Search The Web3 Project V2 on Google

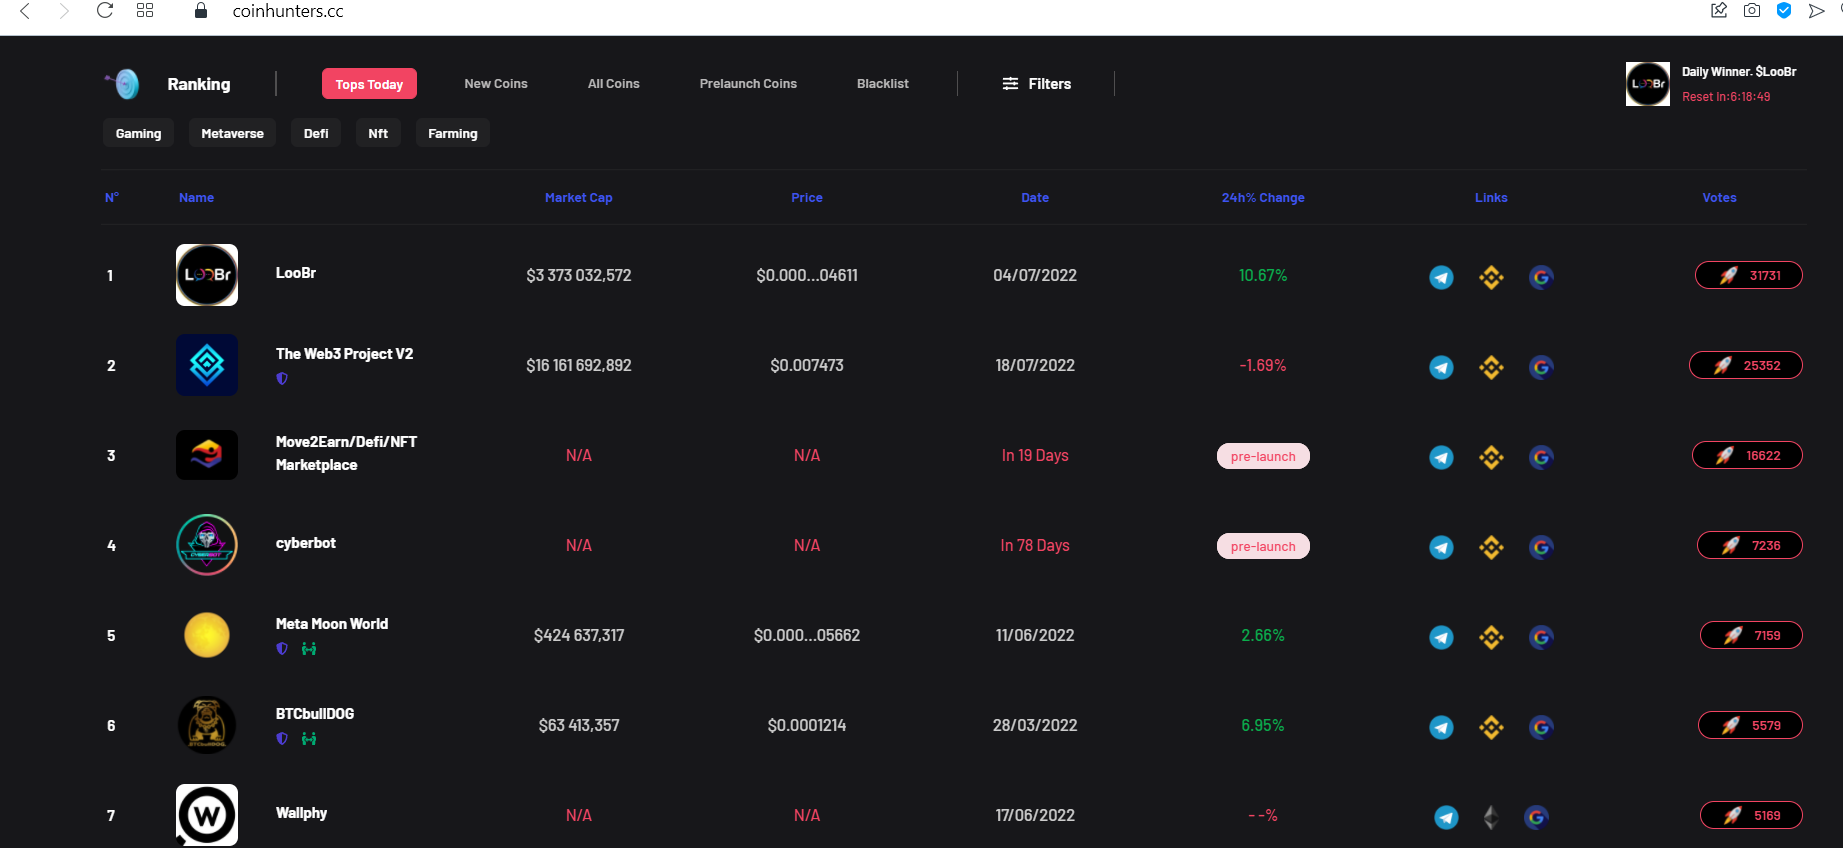1541,367
